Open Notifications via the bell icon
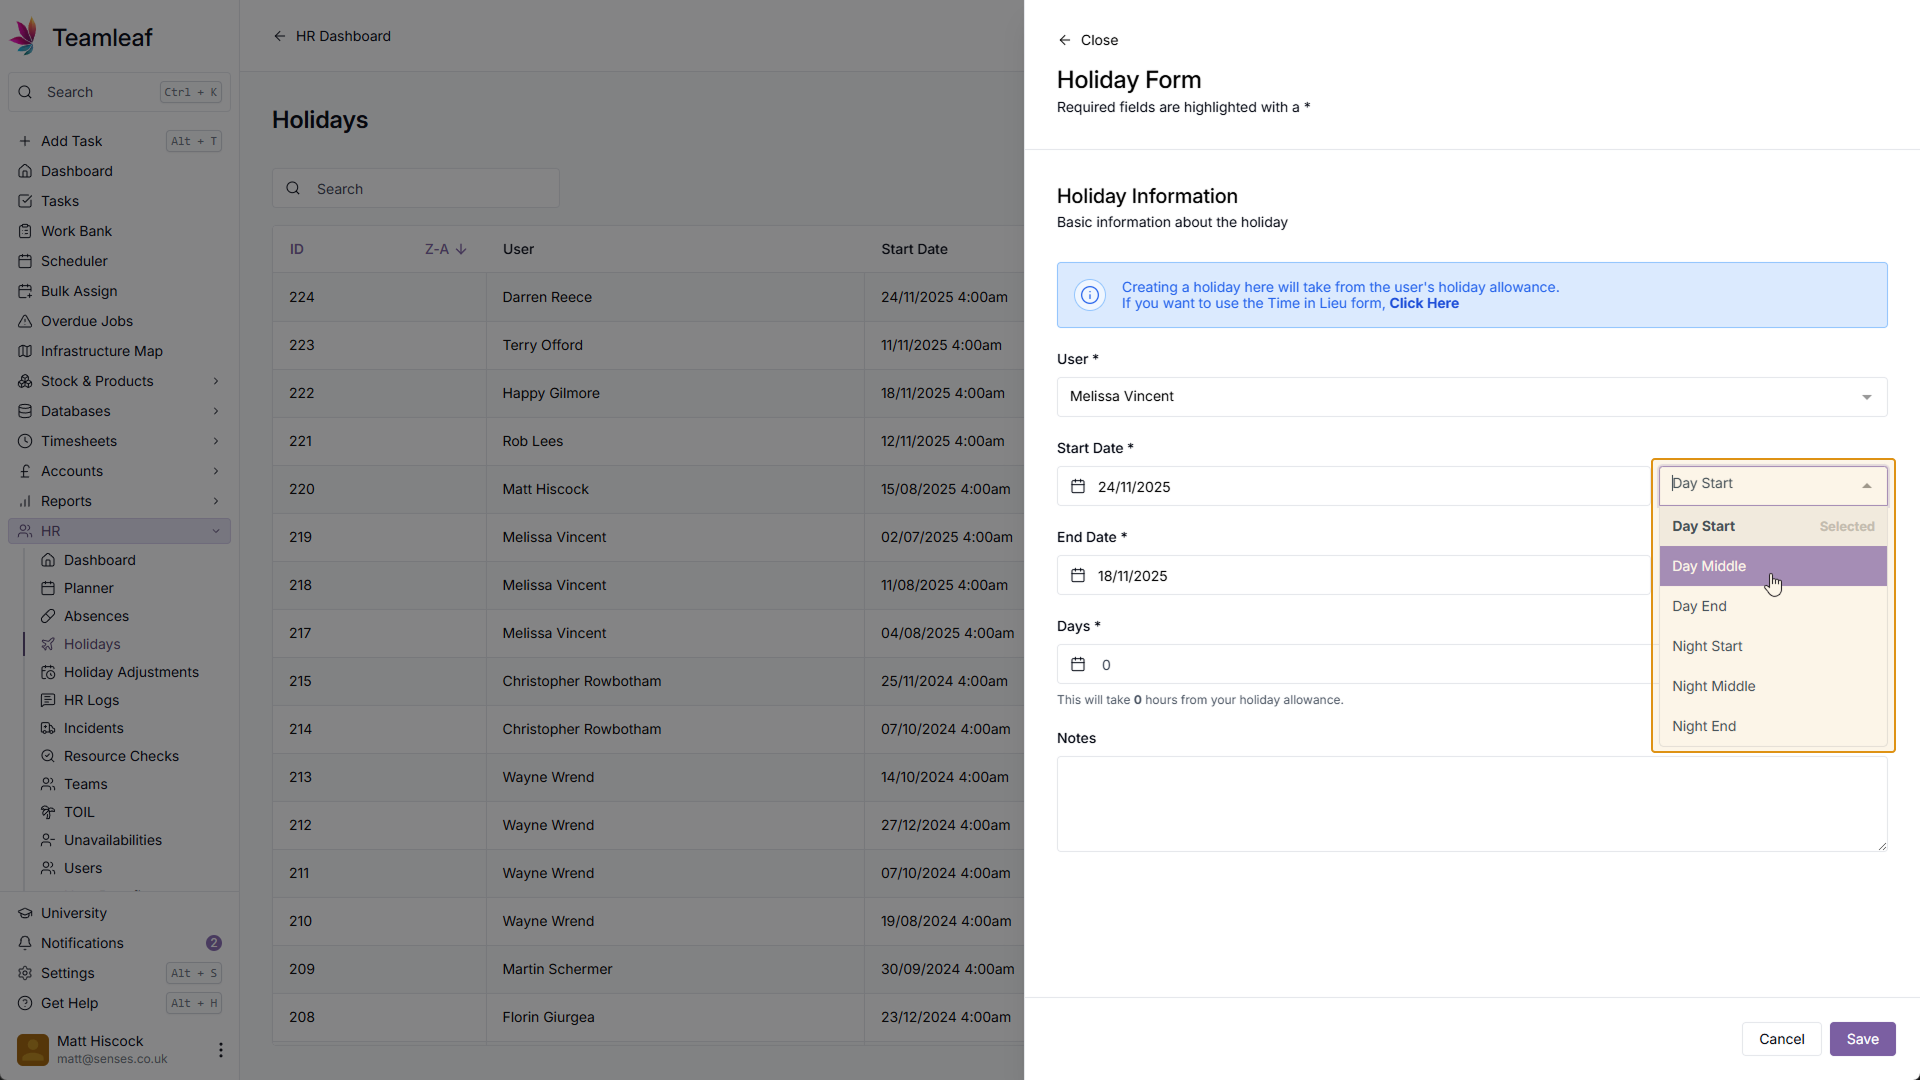The height and width of the screenshot is (1080, 1920). pos(25,943)
